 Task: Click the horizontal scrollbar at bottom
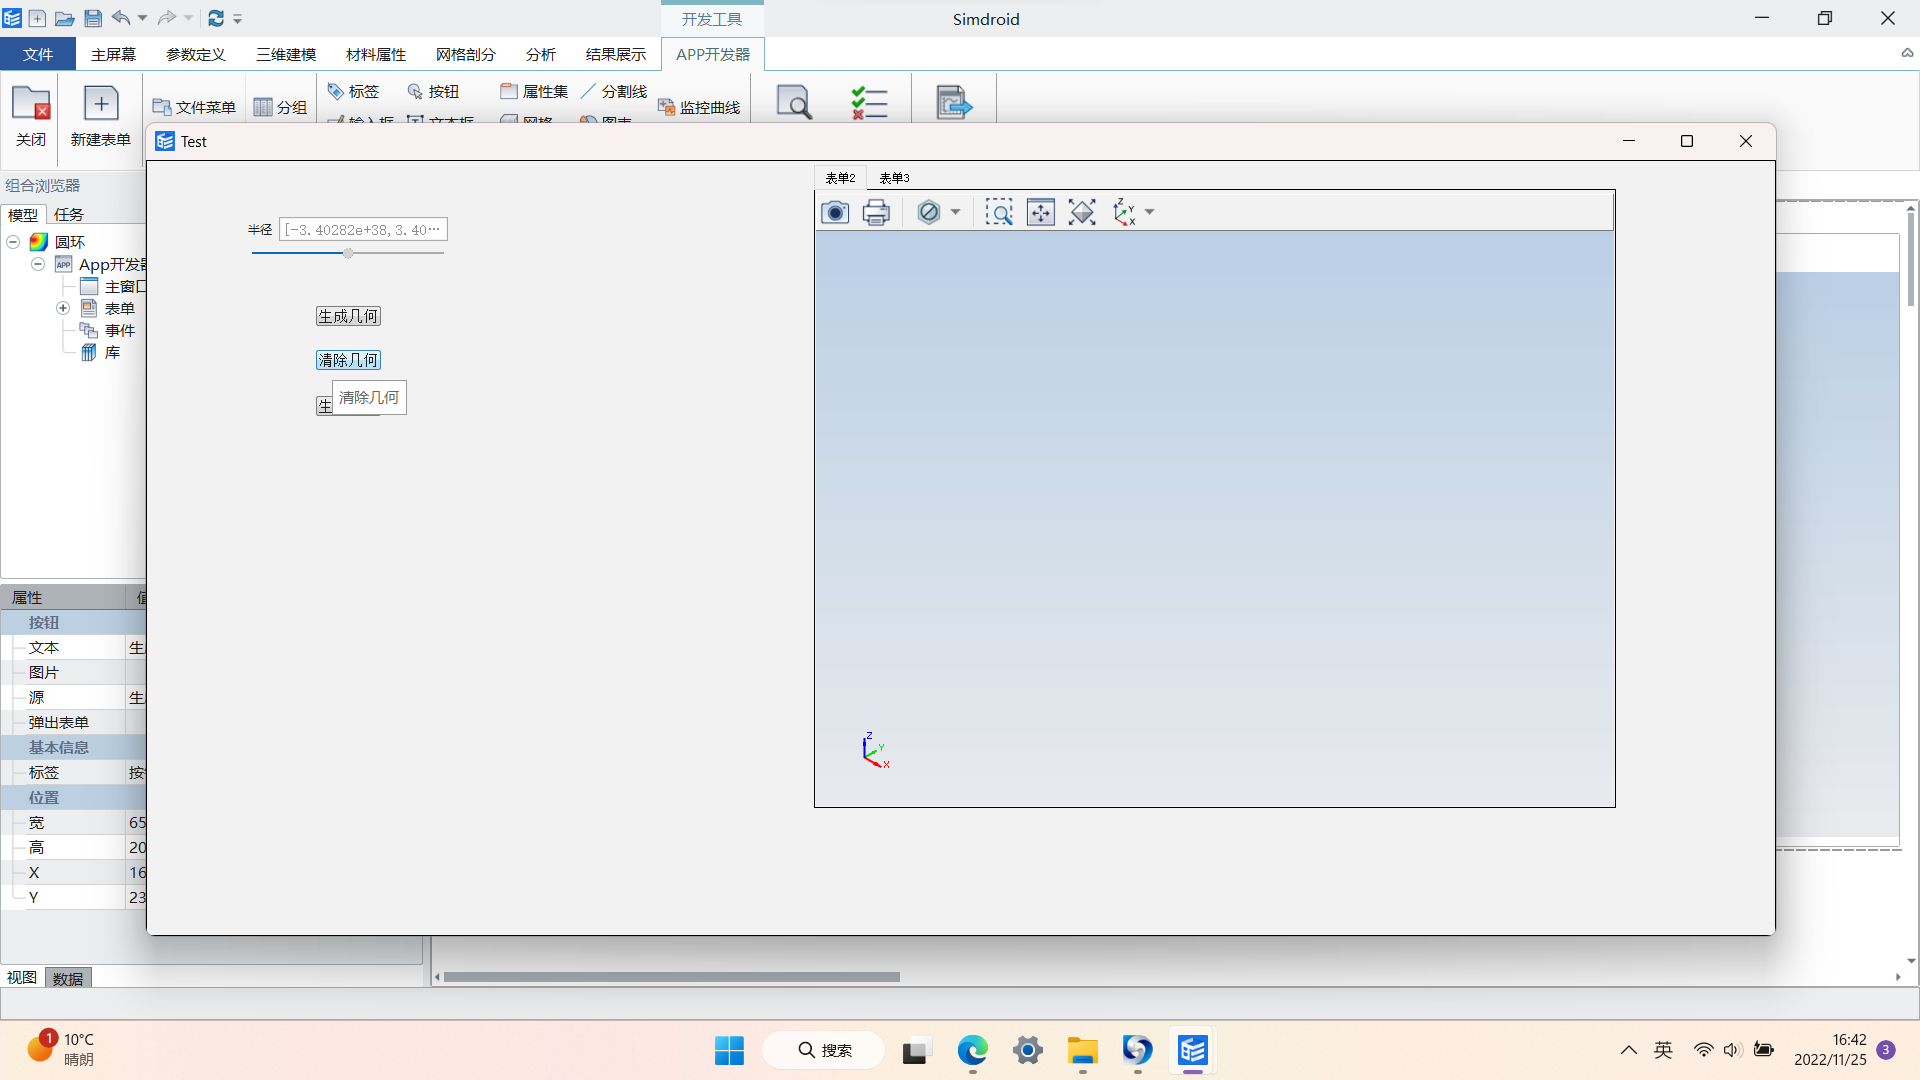672,977
